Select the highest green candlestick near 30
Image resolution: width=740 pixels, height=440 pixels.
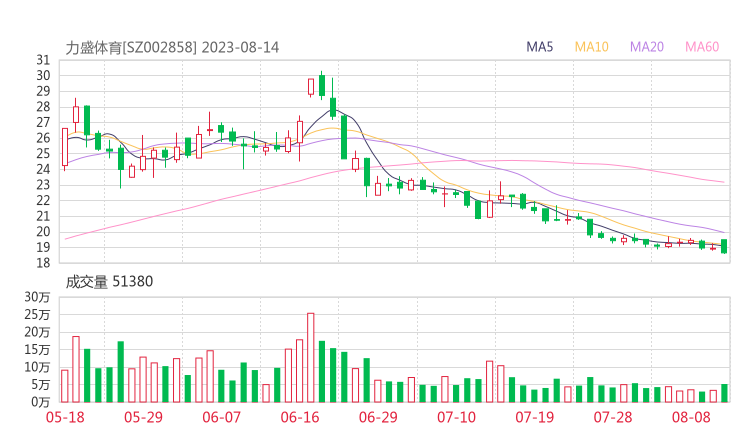[x=322, y=85]
